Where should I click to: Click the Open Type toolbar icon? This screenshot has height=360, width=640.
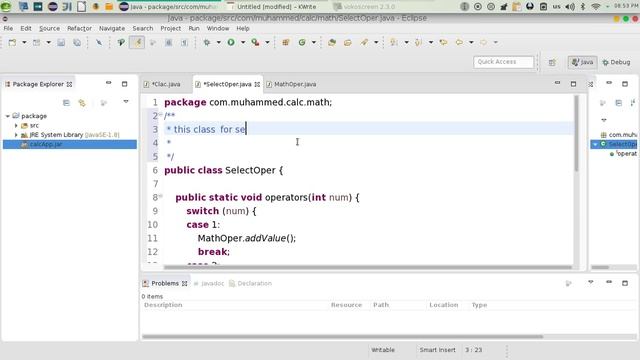[332, 42]
